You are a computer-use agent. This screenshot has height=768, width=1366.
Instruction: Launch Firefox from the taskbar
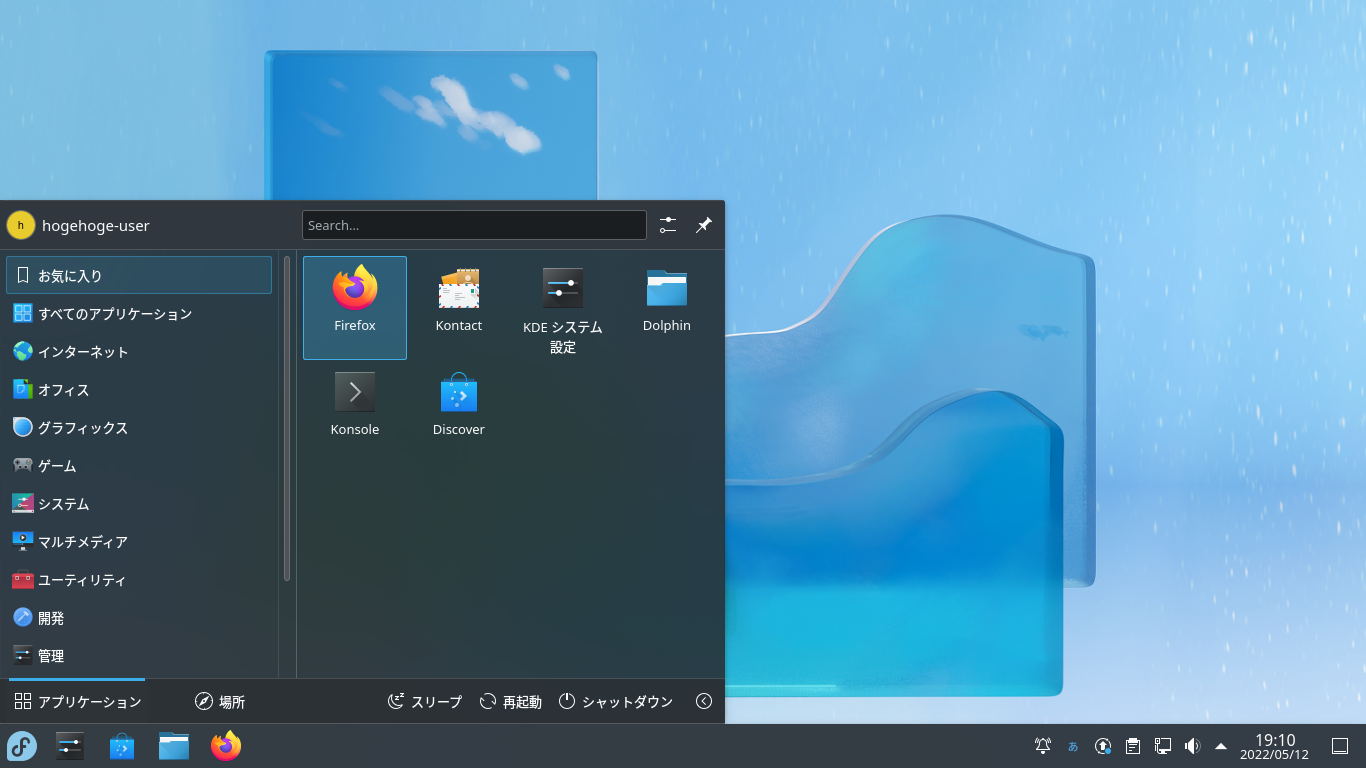click(226, 746)
